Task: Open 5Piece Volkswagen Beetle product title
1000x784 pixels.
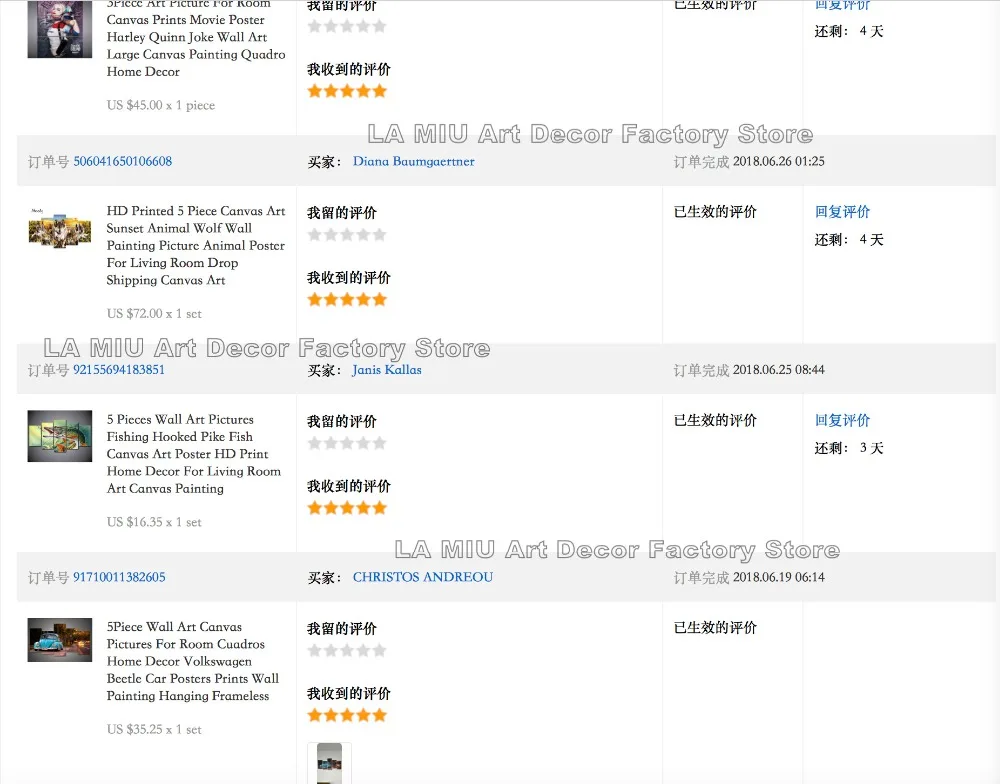Action: tap(193, 662)
